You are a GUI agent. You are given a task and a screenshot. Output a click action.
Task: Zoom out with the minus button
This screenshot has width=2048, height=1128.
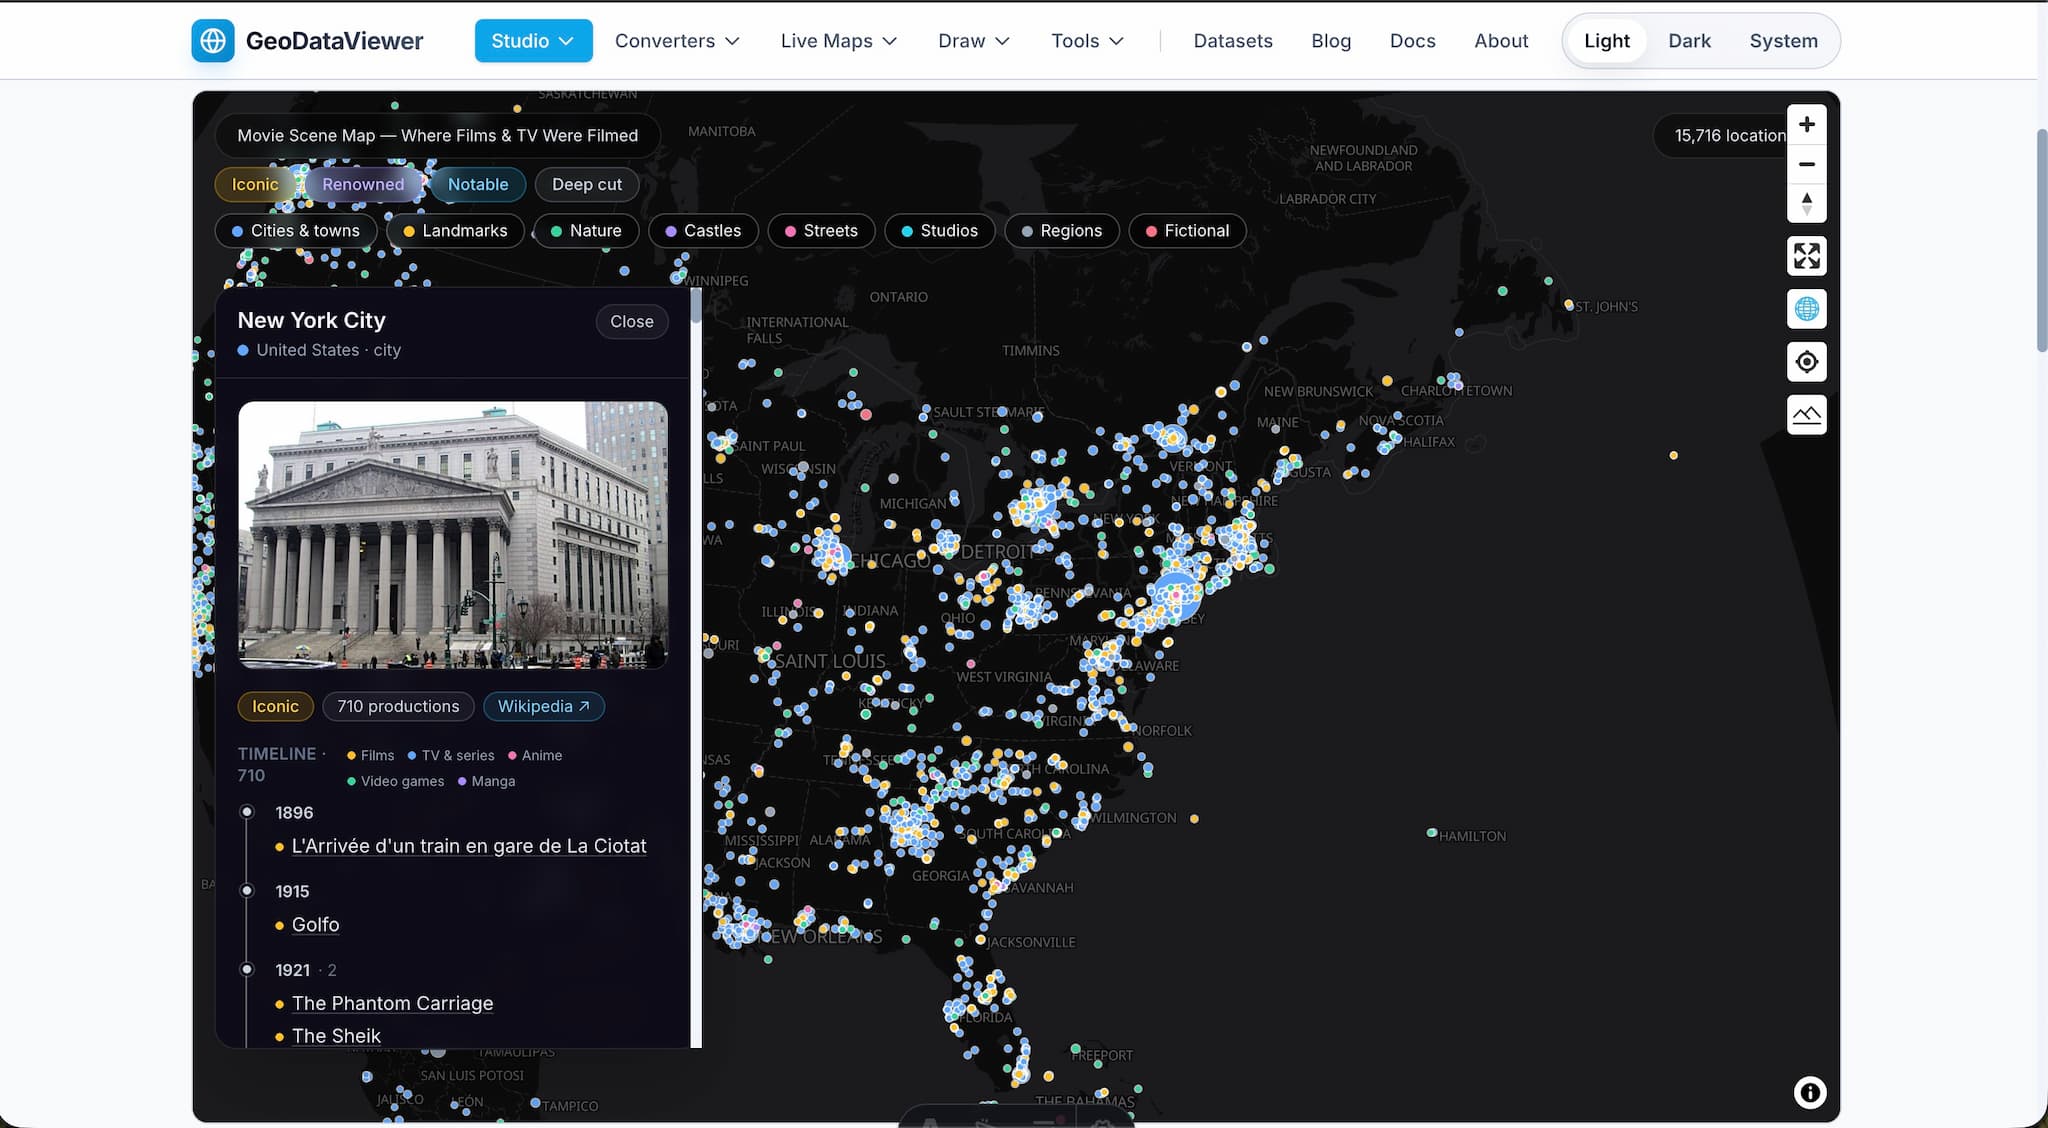[1806, 164]
